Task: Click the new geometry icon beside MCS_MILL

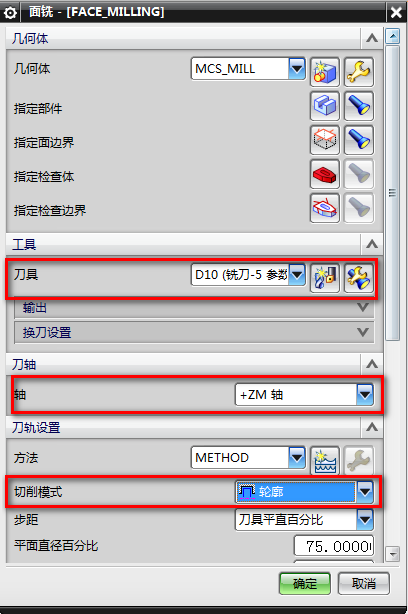Action: (325, 72)
